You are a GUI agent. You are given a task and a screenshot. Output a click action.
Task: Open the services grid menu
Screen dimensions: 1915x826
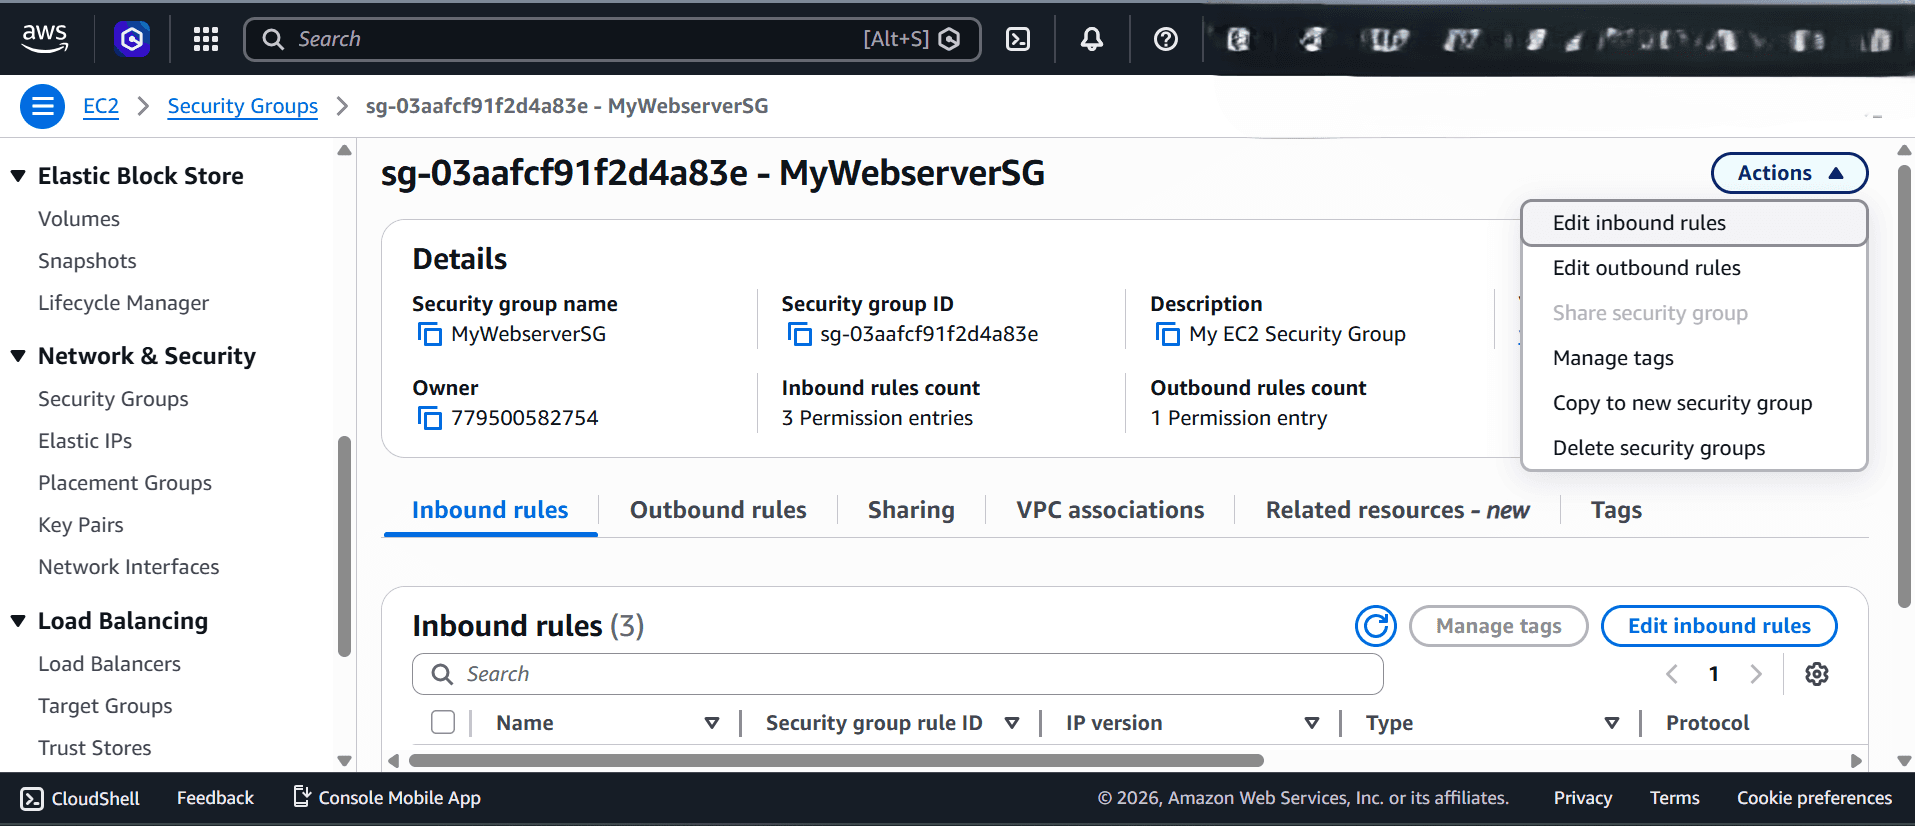(206, 39)
